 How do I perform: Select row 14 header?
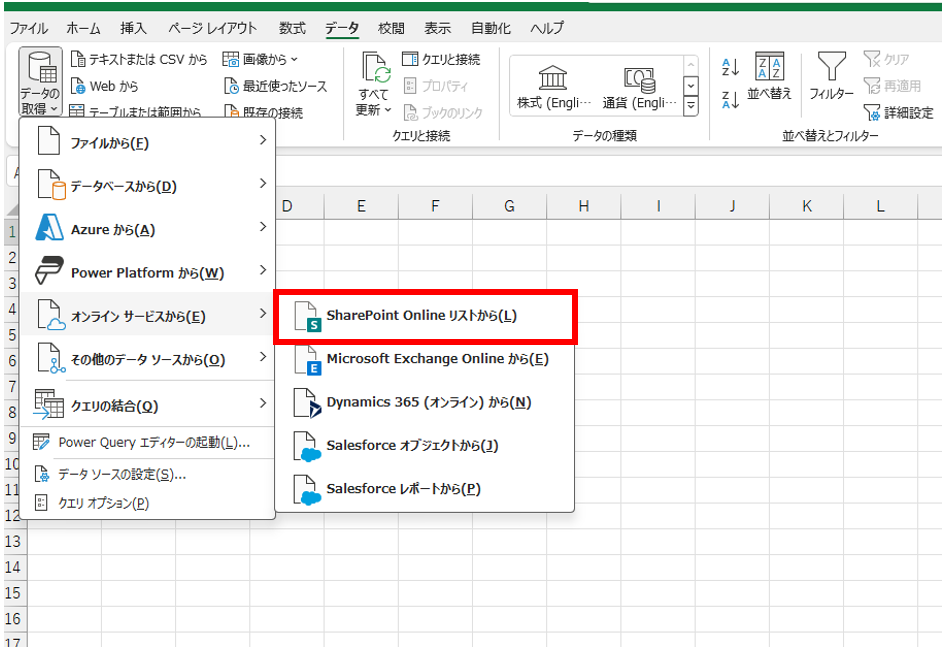(13, 568)
